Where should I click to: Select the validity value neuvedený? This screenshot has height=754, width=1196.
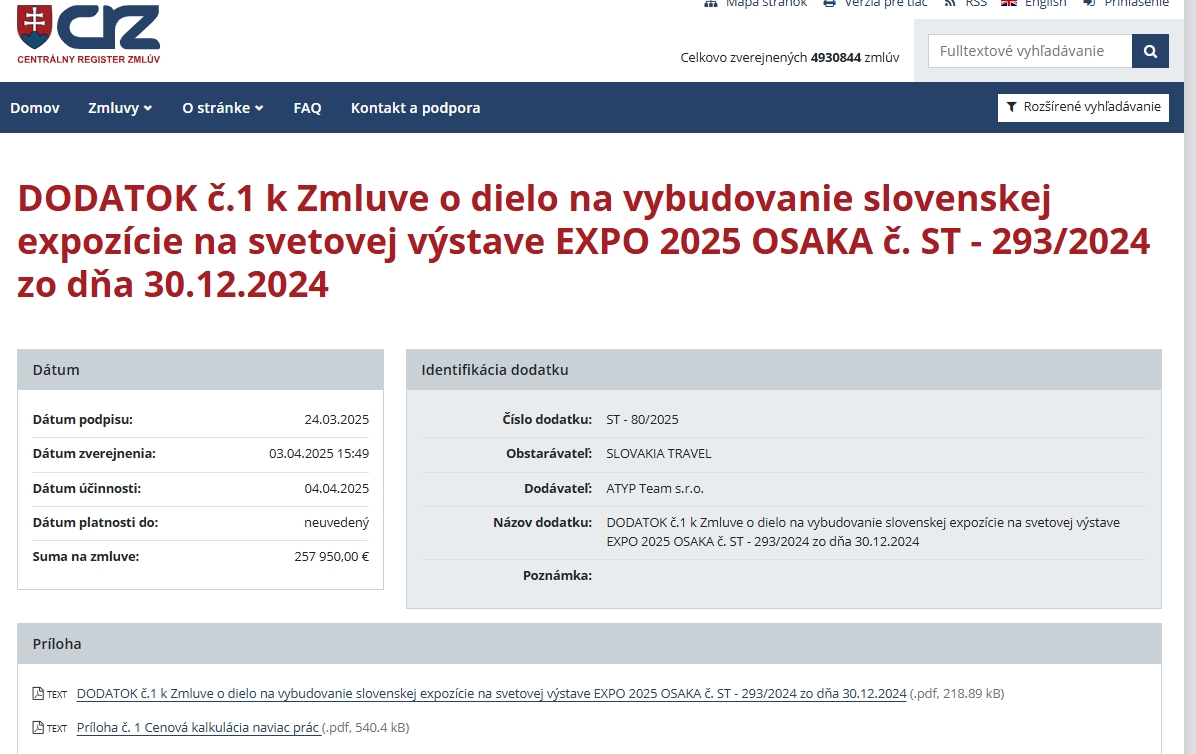[x=336, y=523]
